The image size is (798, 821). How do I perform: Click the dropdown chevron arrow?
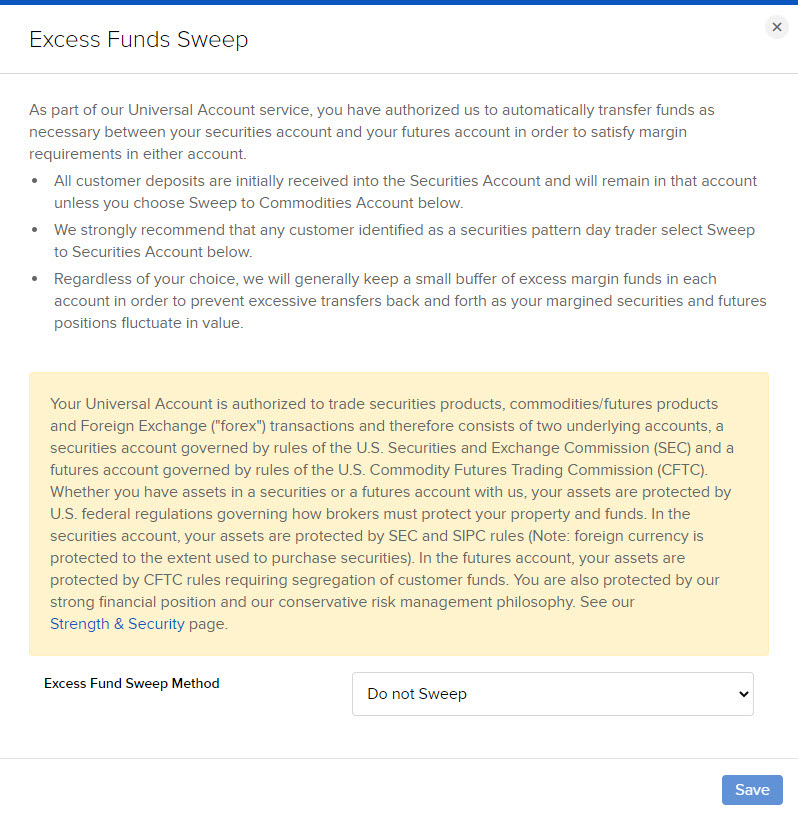(742, 693)
